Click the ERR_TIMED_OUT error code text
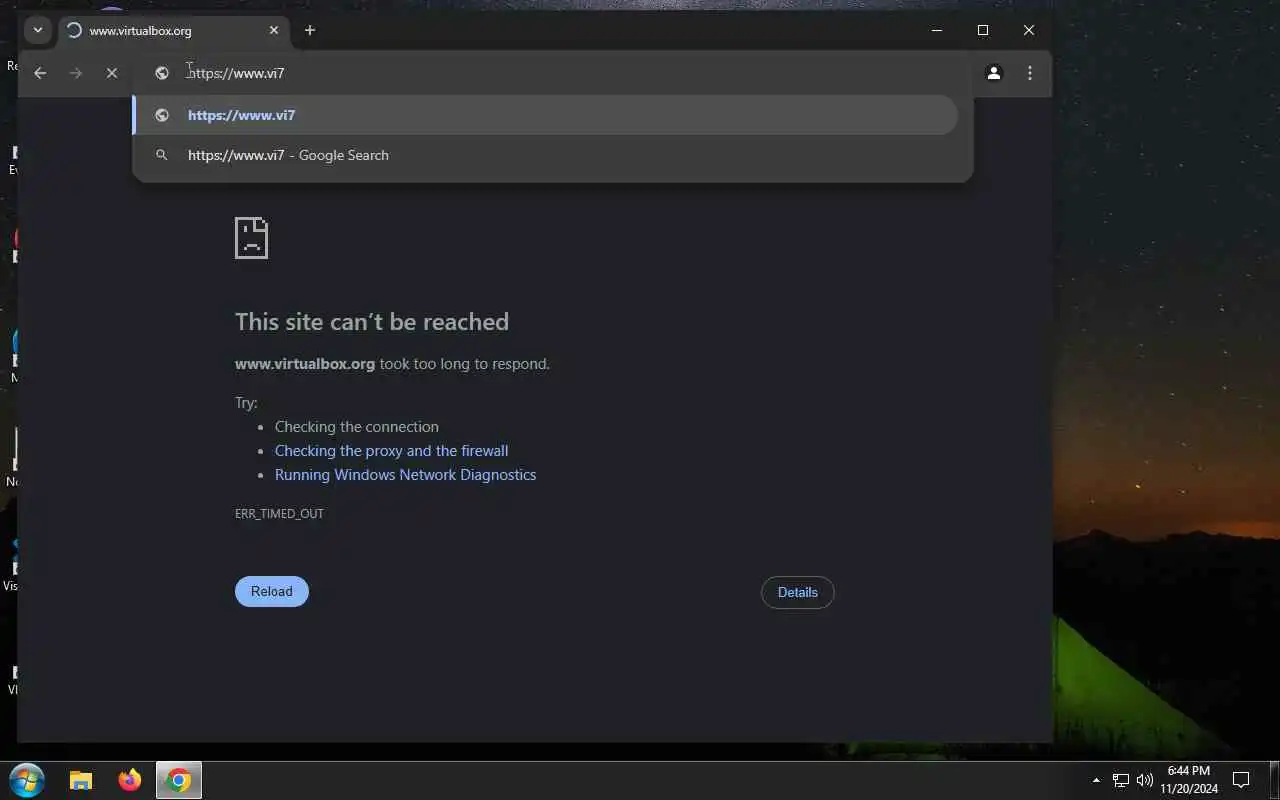Viewport: 1280px width, 800px height. [x=279, y=514]
